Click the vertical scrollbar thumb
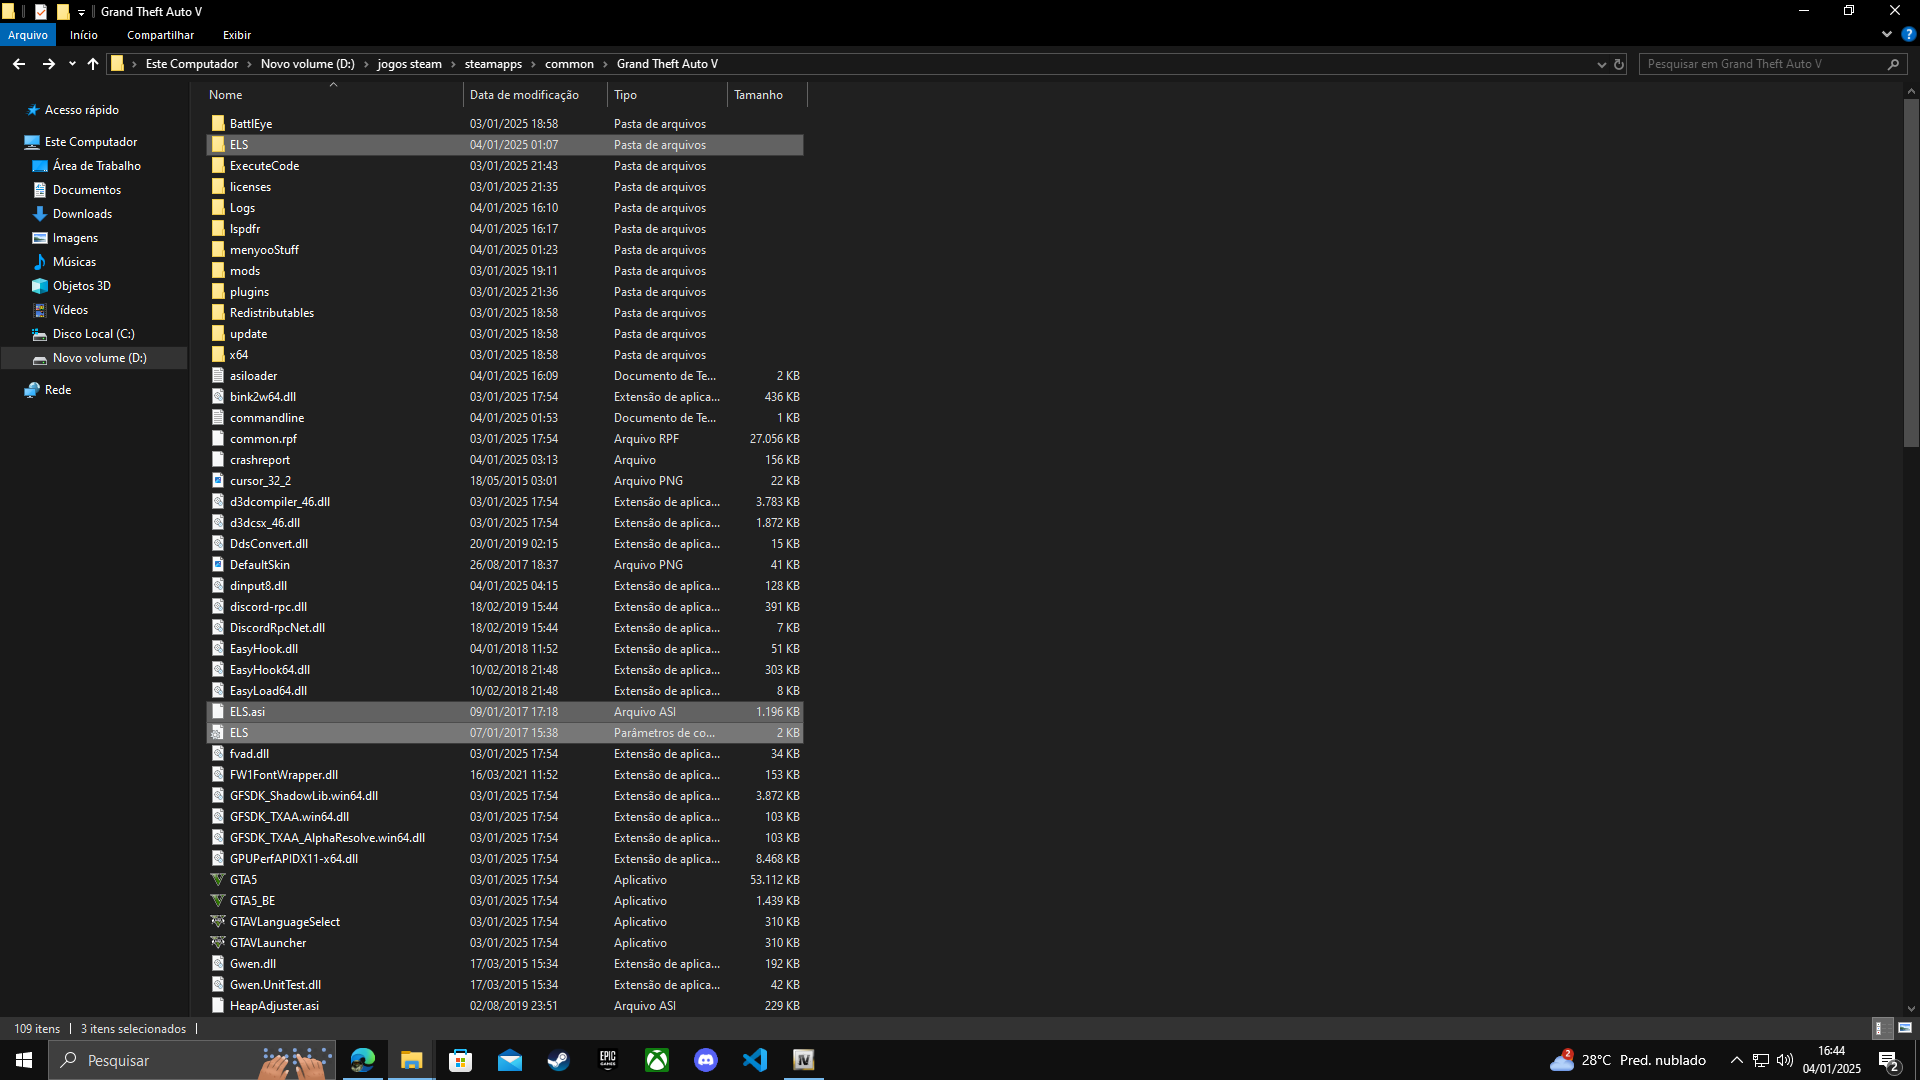This screenshot has height=1080, width=1920. tap(1911, 270)
